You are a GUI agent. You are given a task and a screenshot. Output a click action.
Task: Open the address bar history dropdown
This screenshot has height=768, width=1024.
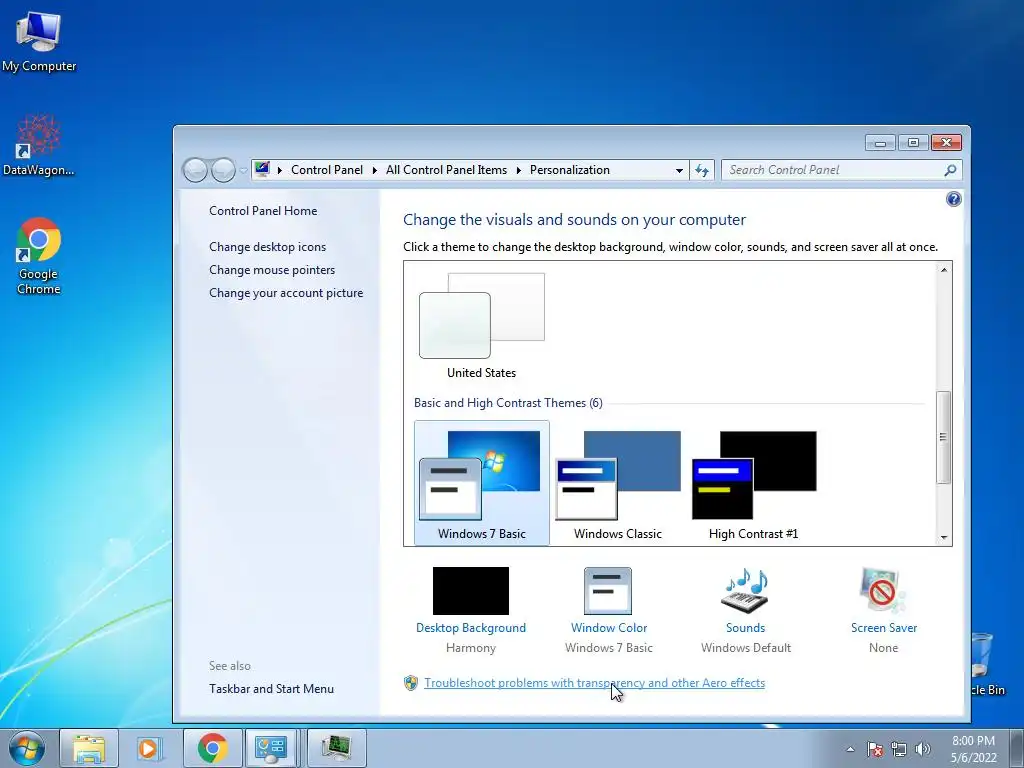679,170
